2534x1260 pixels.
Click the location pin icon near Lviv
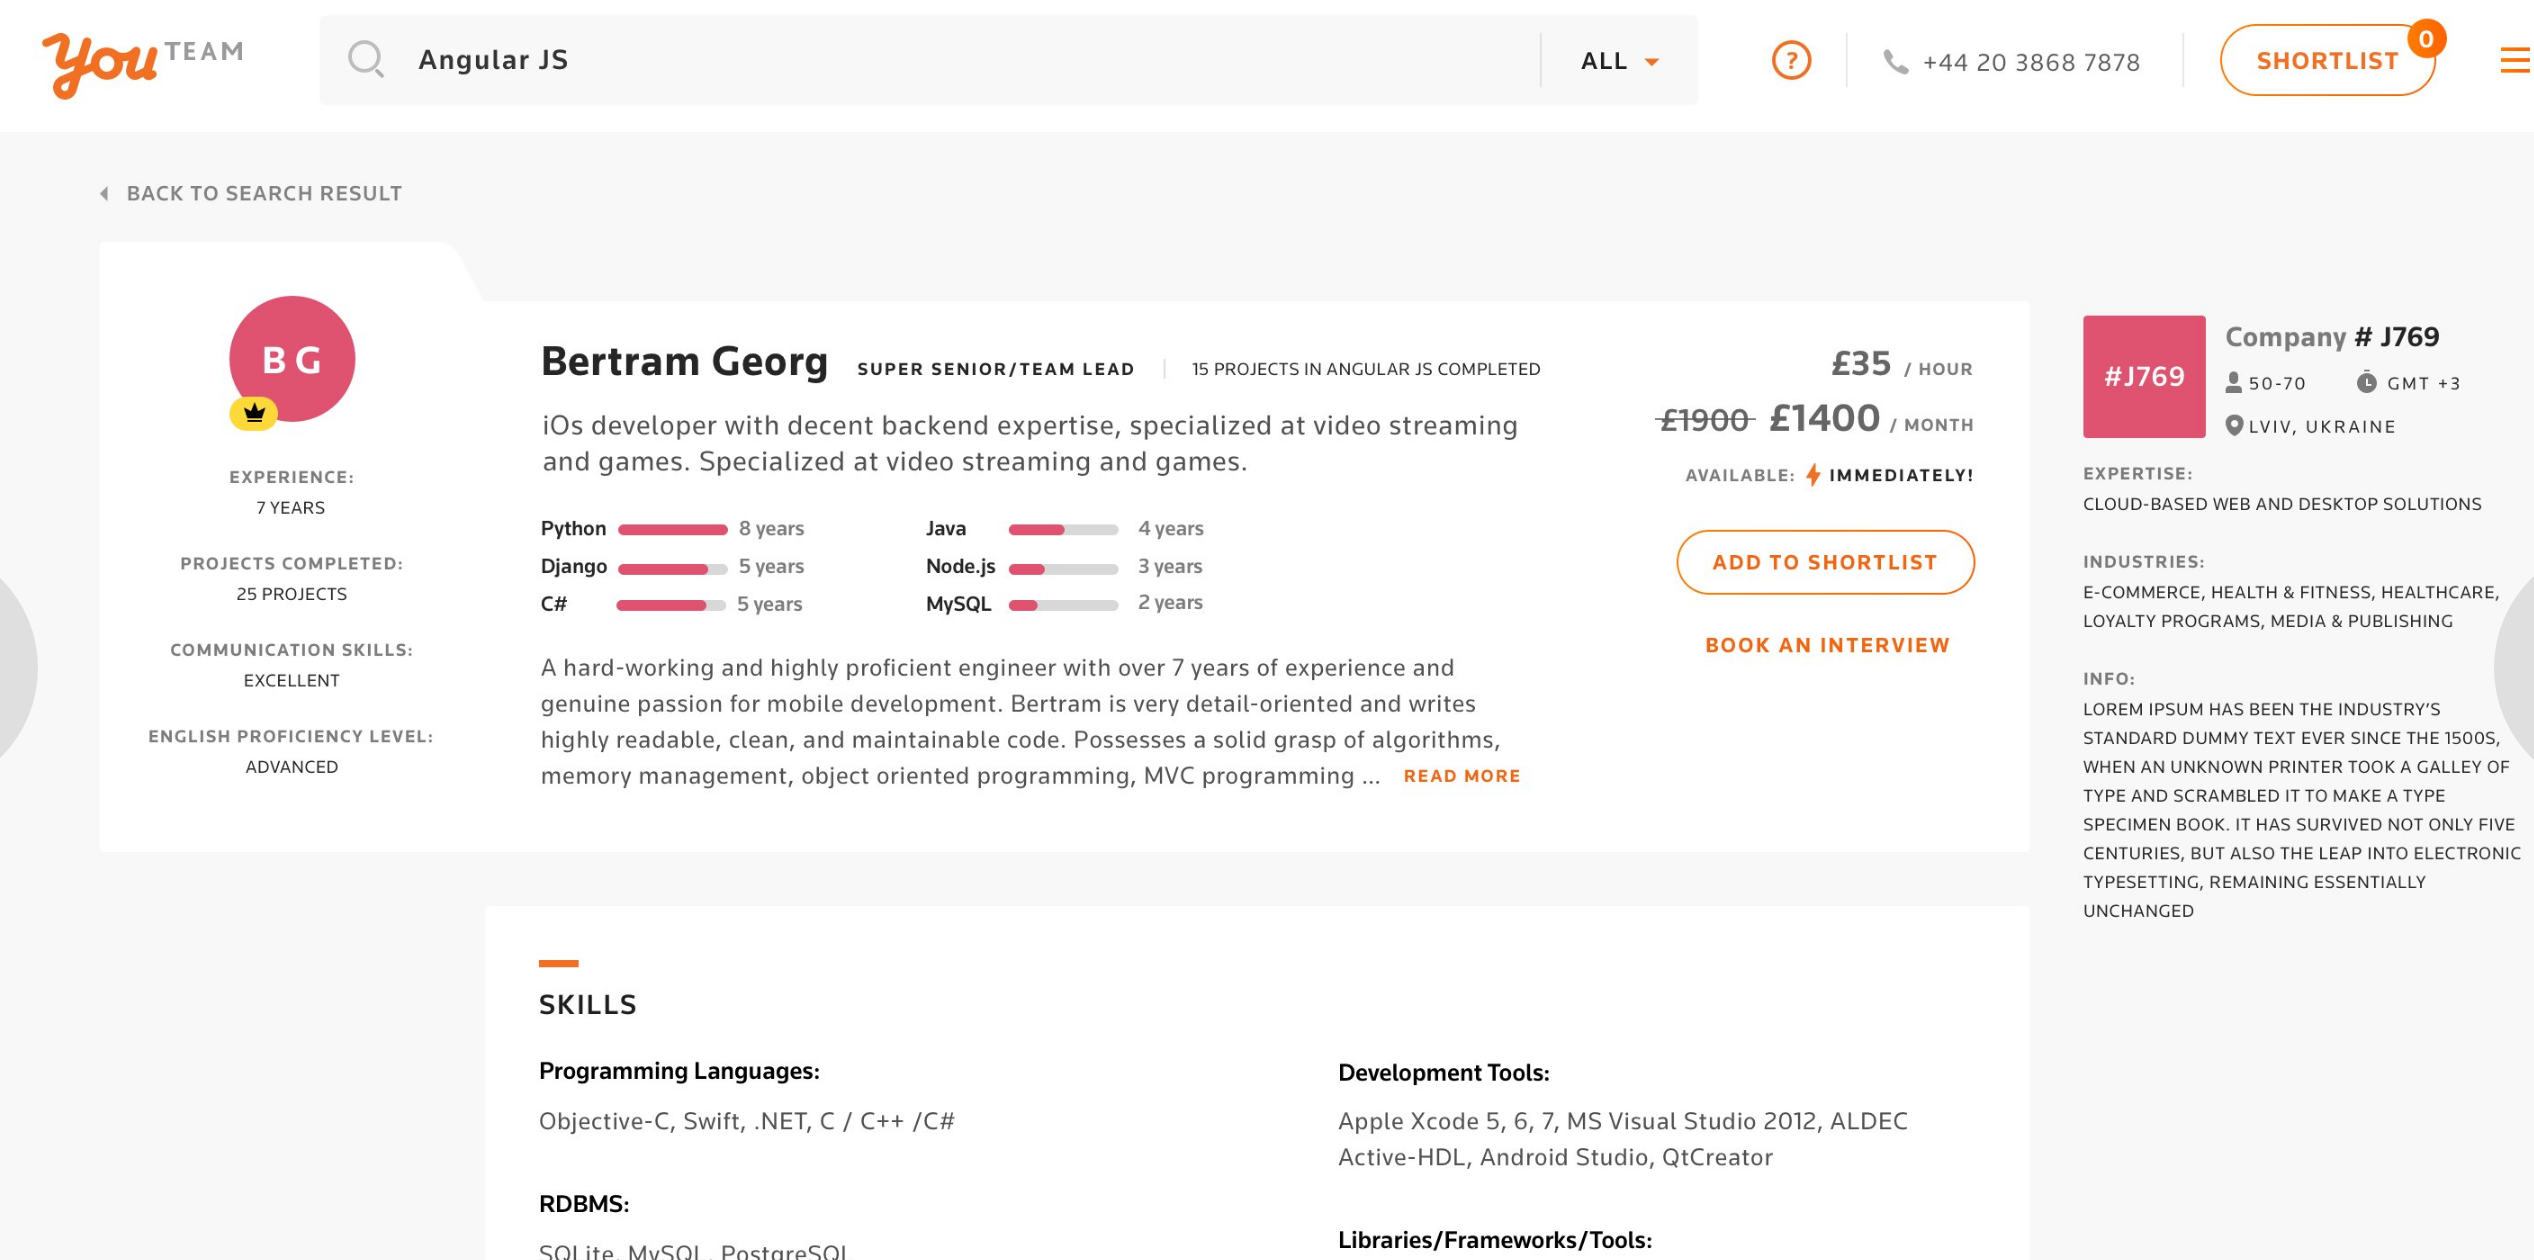click(x=2234, y=426)
